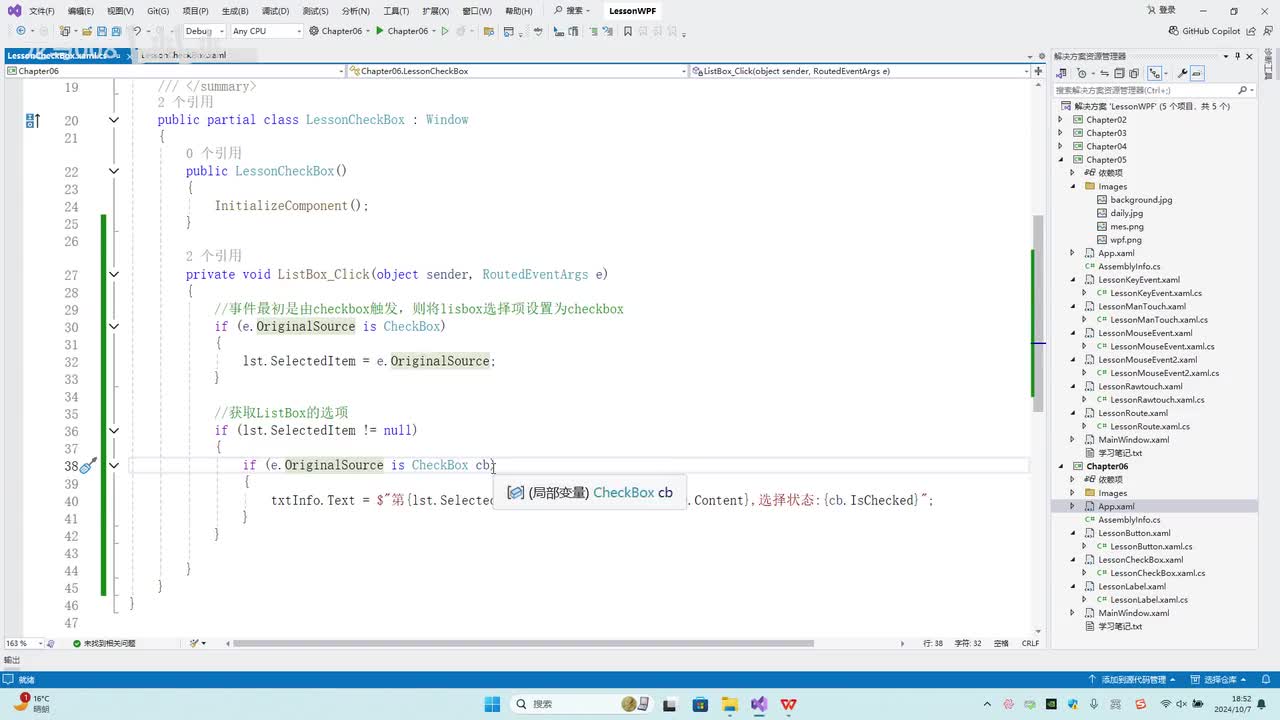The height and width of the screenshot is (720, 1280).
Task: Select background.jpg in Solution Explorer
Action: [1140, 200]
